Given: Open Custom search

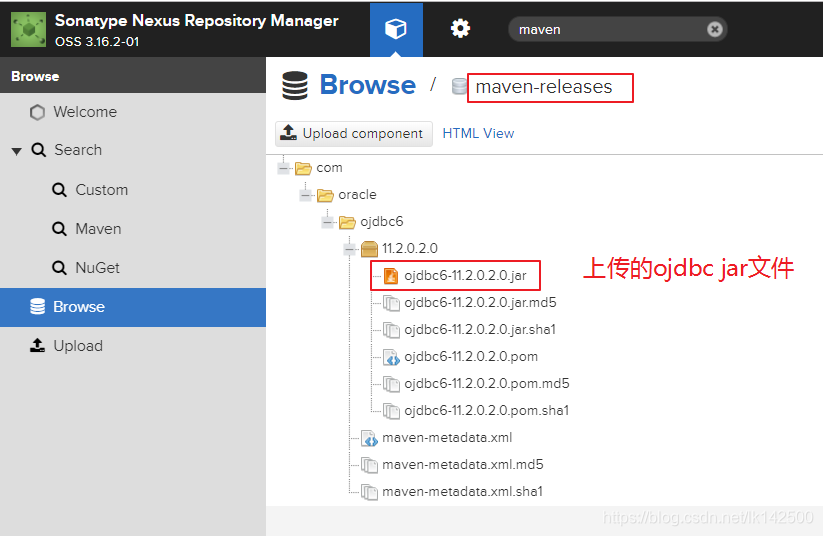Looking at the screenshot, I should pos(101,190).
